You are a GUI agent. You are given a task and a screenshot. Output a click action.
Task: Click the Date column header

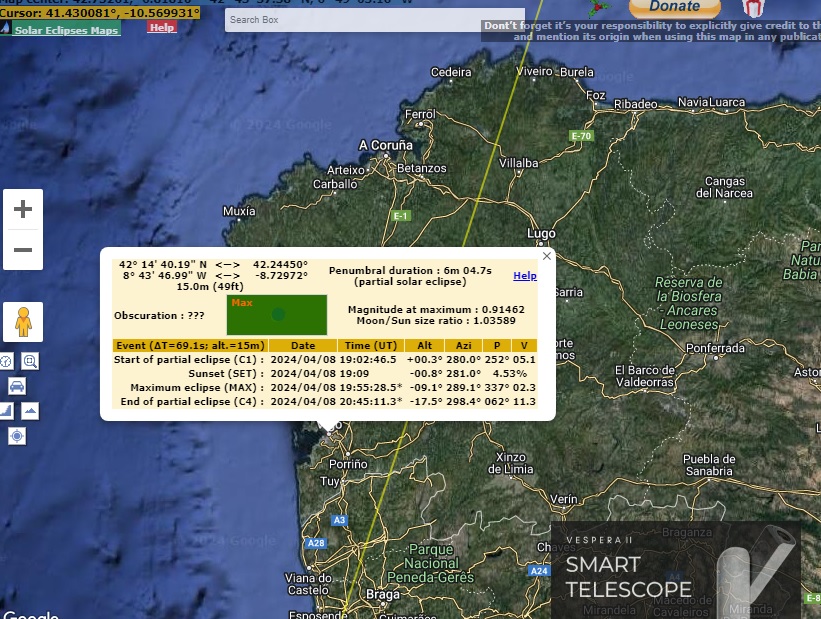click(303, 346)
